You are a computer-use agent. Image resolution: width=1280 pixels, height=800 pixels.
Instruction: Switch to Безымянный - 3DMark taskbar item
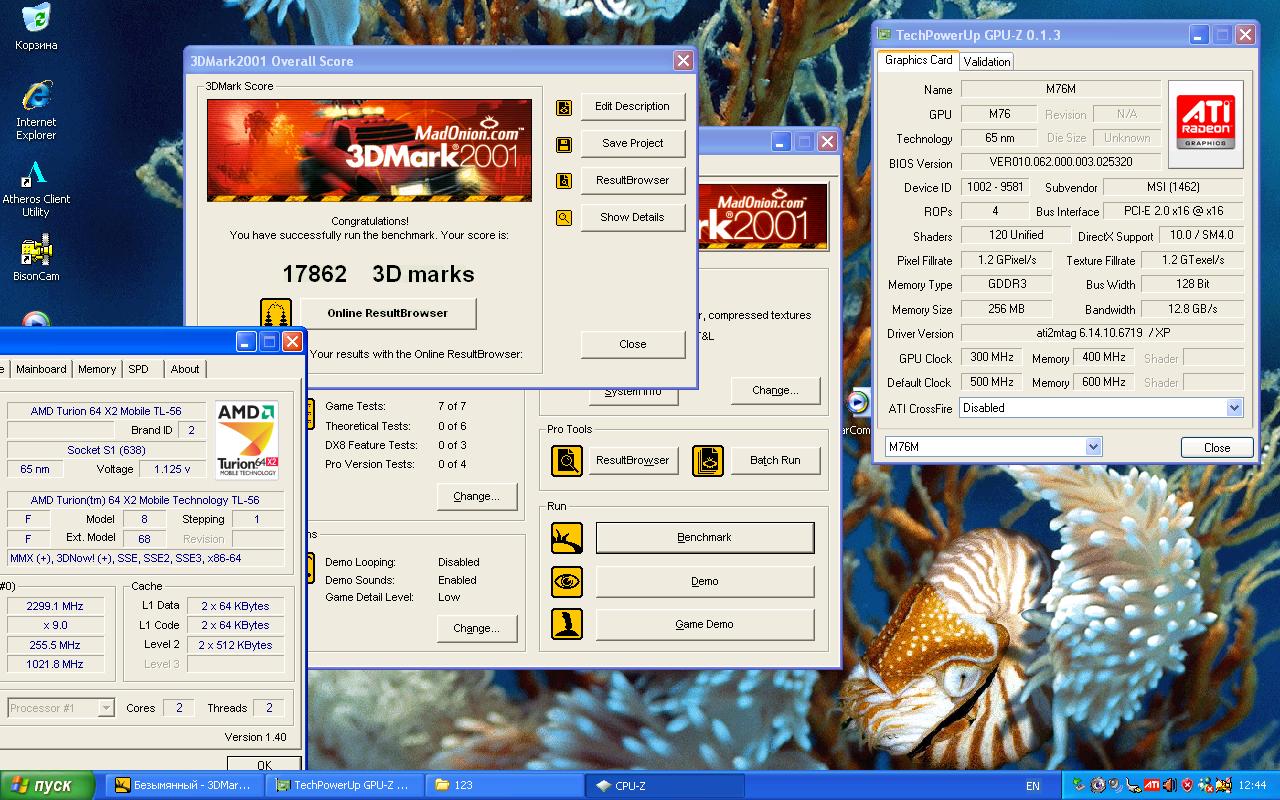pos(185,785)
